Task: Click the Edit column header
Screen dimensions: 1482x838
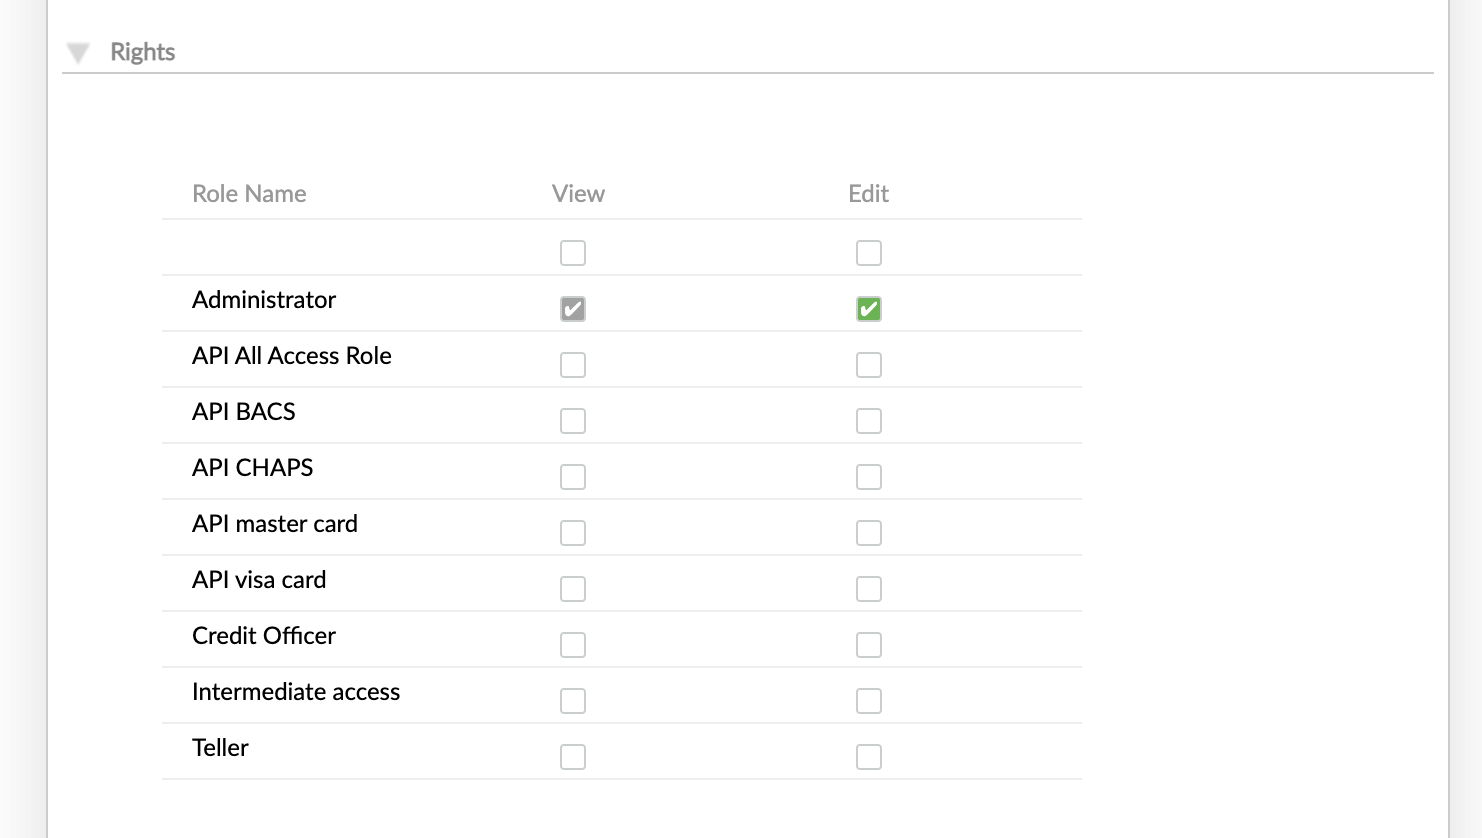Action: (868, 193)
